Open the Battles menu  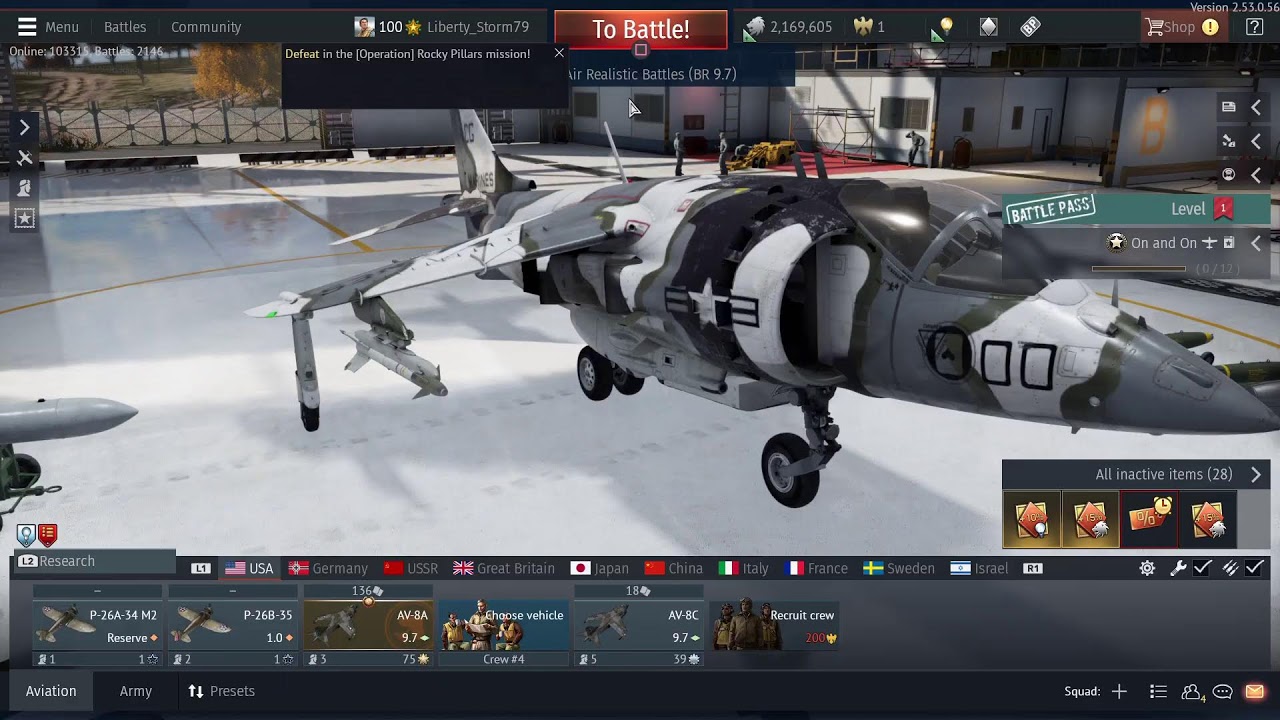point(125,27)
